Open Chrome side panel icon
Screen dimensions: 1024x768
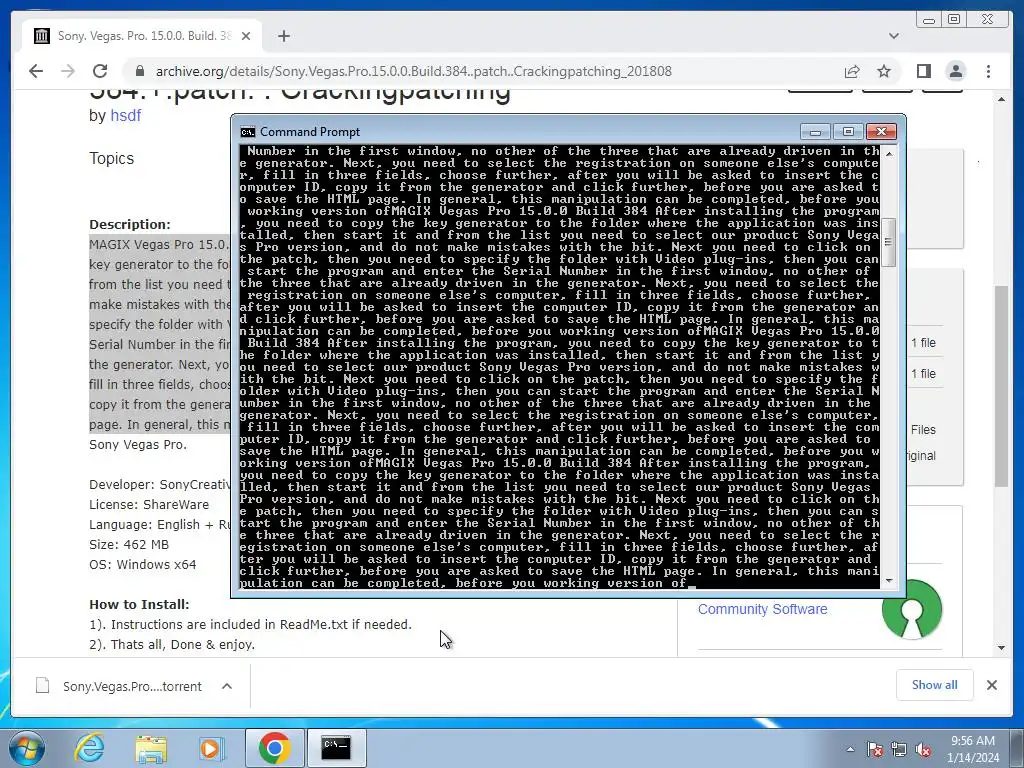point(923,71)
